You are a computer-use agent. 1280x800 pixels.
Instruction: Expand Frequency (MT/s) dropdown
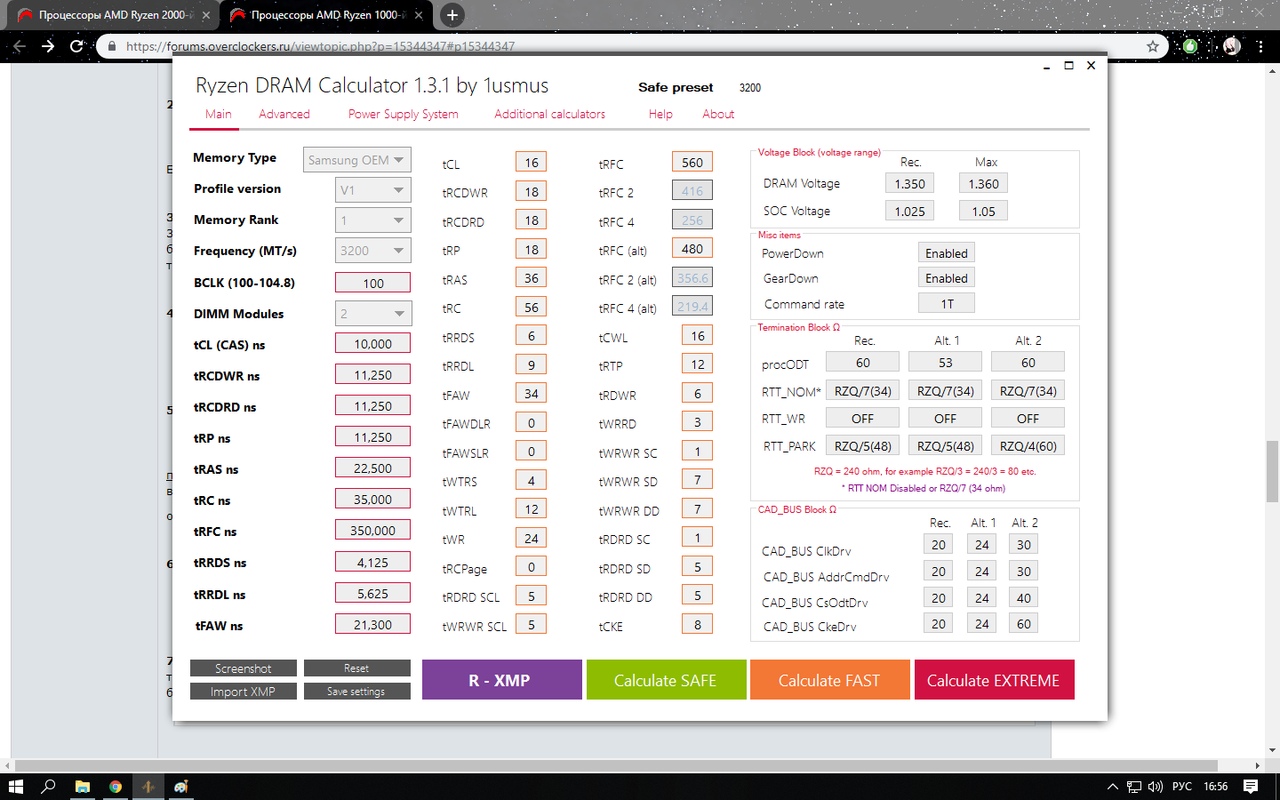click(373, 252)
